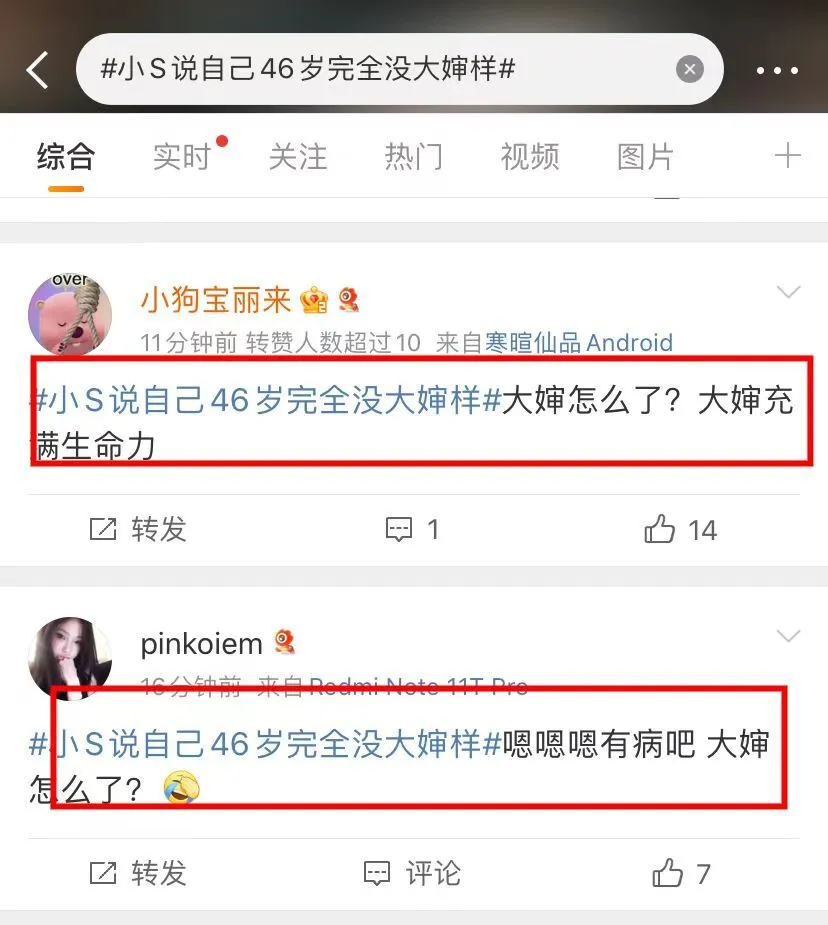Like pinkoiem's post with thumbs-up
The height and width of the screenshot is (925, 828).
(x=668, y=872)
